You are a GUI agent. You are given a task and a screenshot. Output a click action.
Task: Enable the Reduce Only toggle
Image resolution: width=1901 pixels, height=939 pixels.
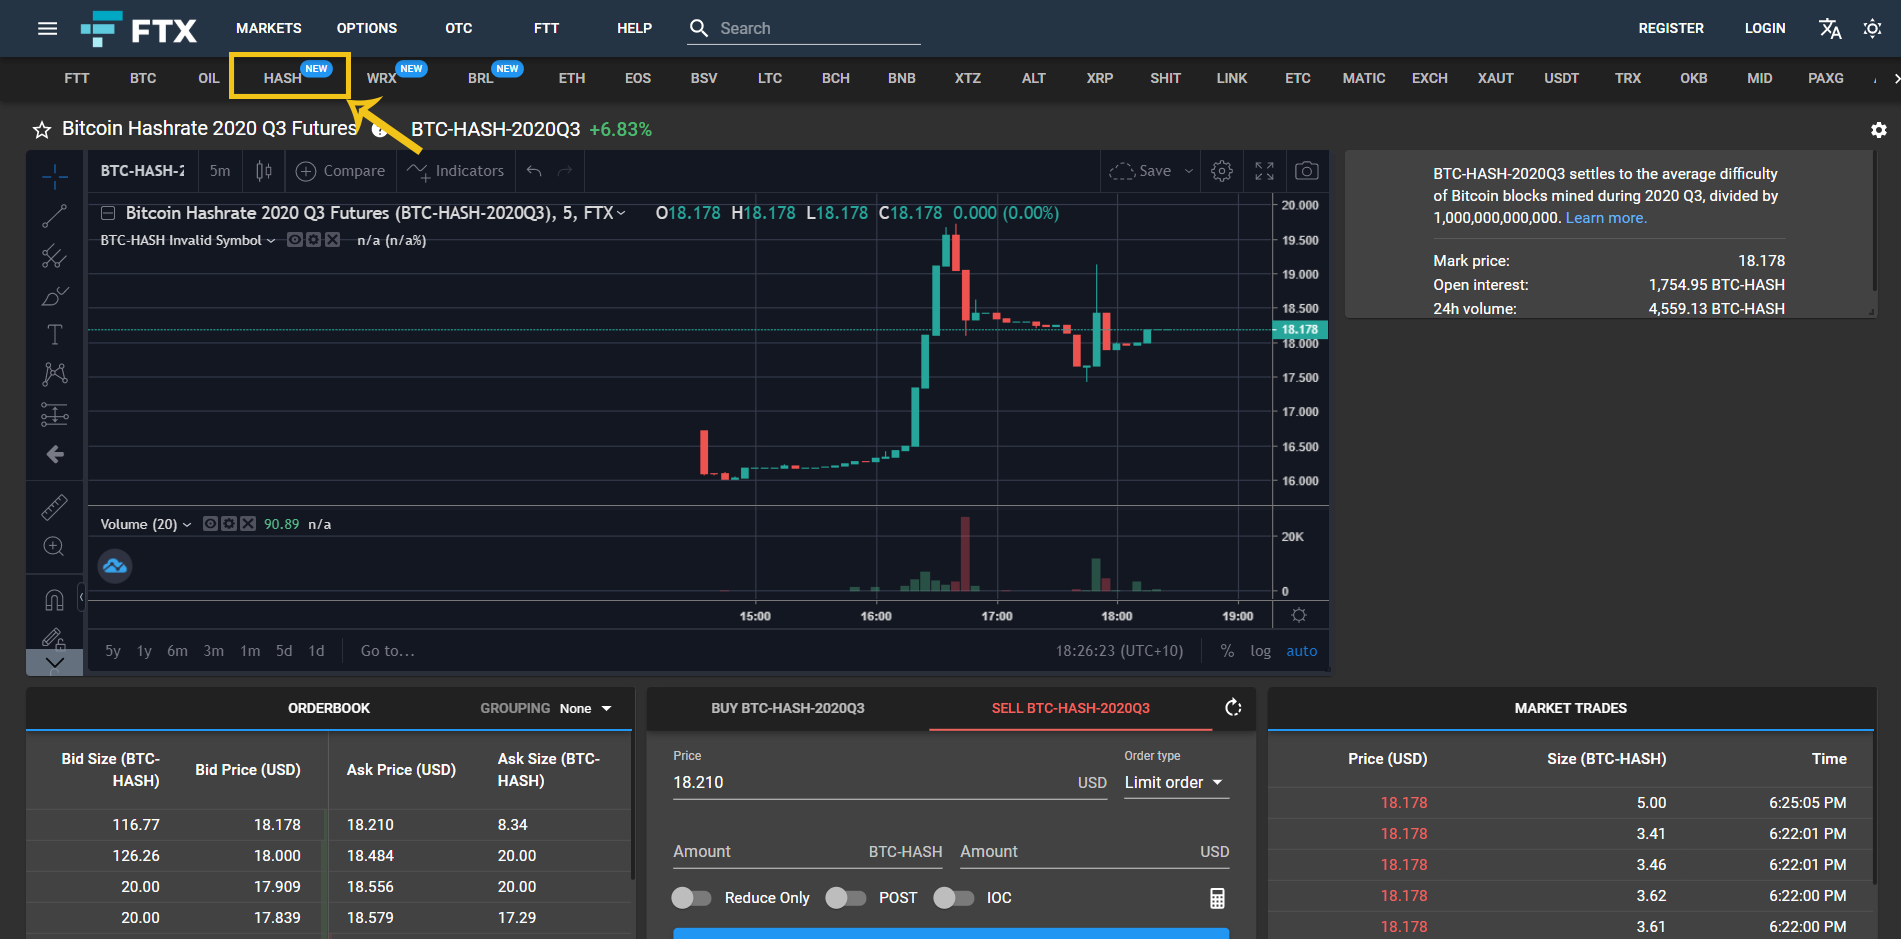tap(691, 898)
